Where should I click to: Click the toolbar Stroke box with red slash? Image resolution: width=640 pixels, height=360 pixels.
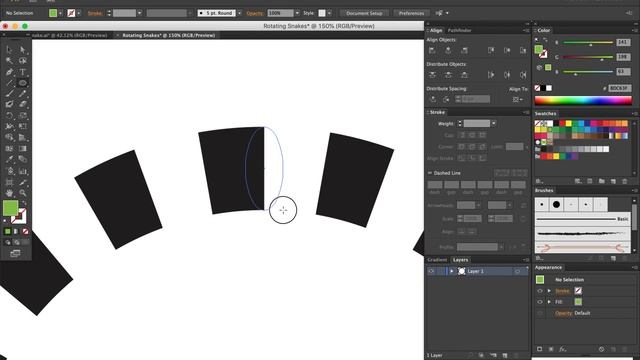click(19, 216)
